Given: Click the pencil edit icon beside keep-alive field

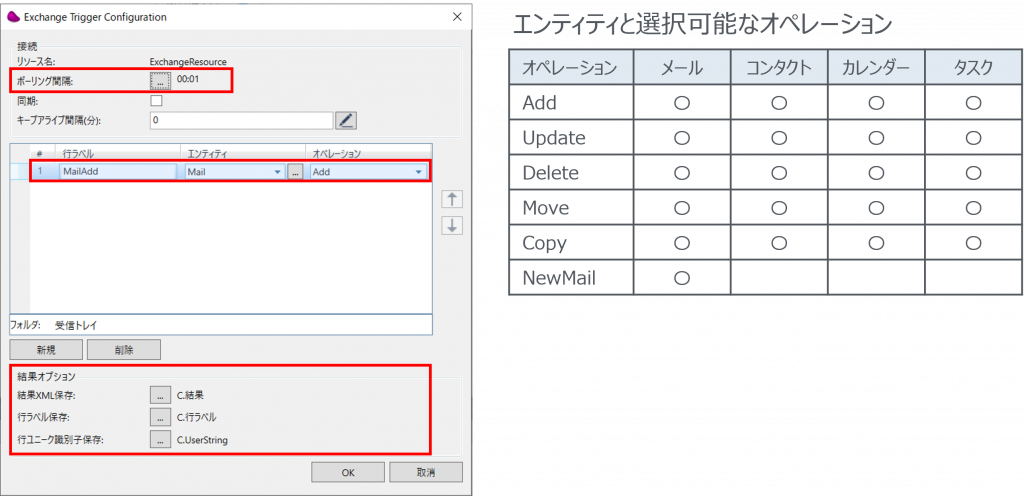Looking at the screenshot, I should click(345, 121).
